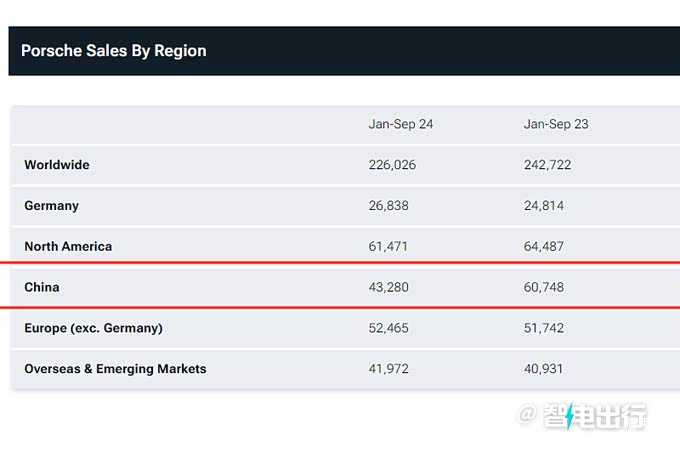The width and height of the screenshot is (680, 453).
Task: Click North America's 61,471 cell
Action: (x=388, y=246)
